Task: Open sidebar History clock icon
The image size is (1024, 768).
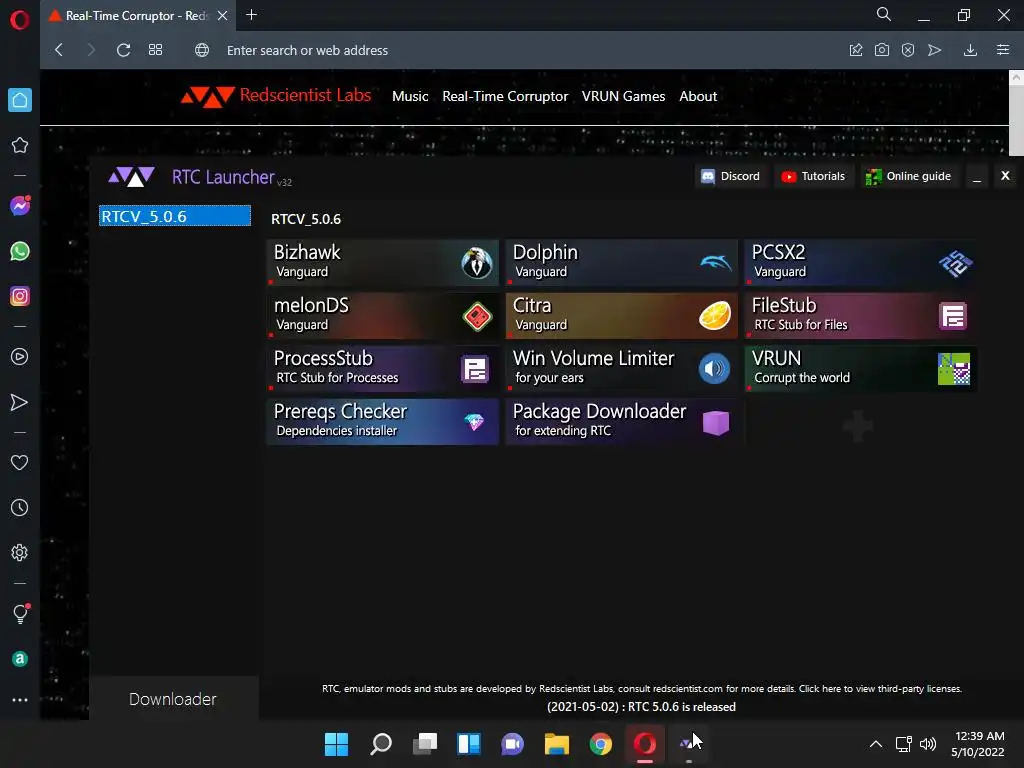Action: pos(20,507)
